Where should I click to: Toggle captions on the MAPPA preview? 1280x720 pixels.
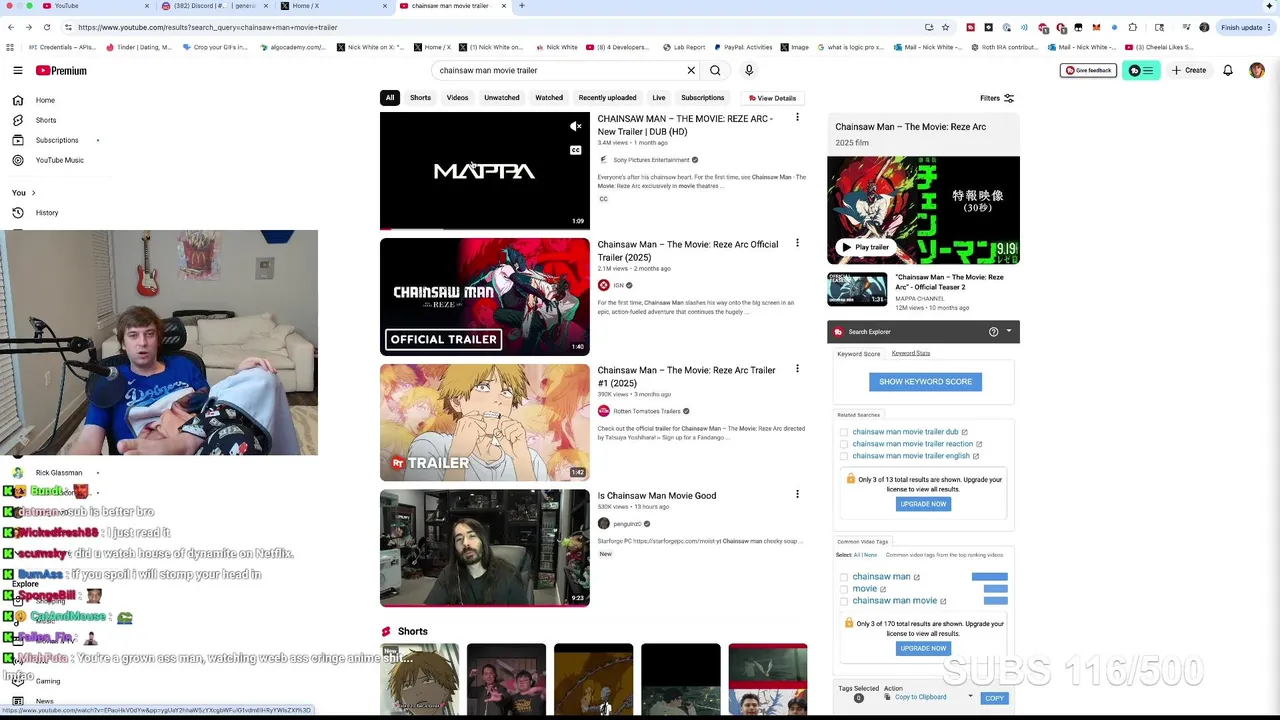[575, 150]
